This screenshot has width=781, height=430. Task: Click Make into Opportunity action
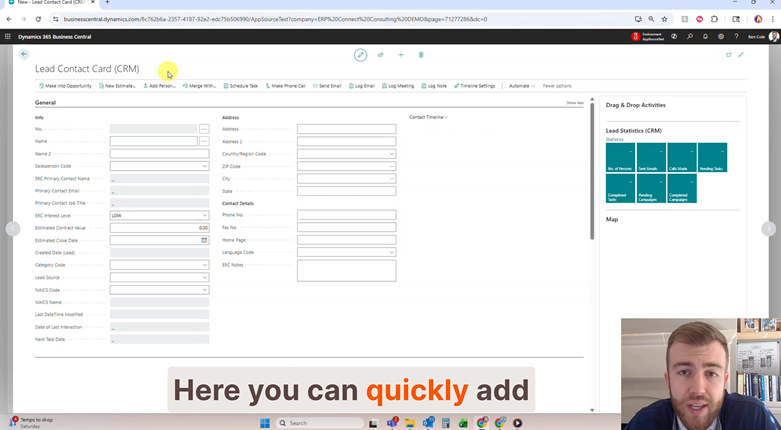(x=65, y=86)
